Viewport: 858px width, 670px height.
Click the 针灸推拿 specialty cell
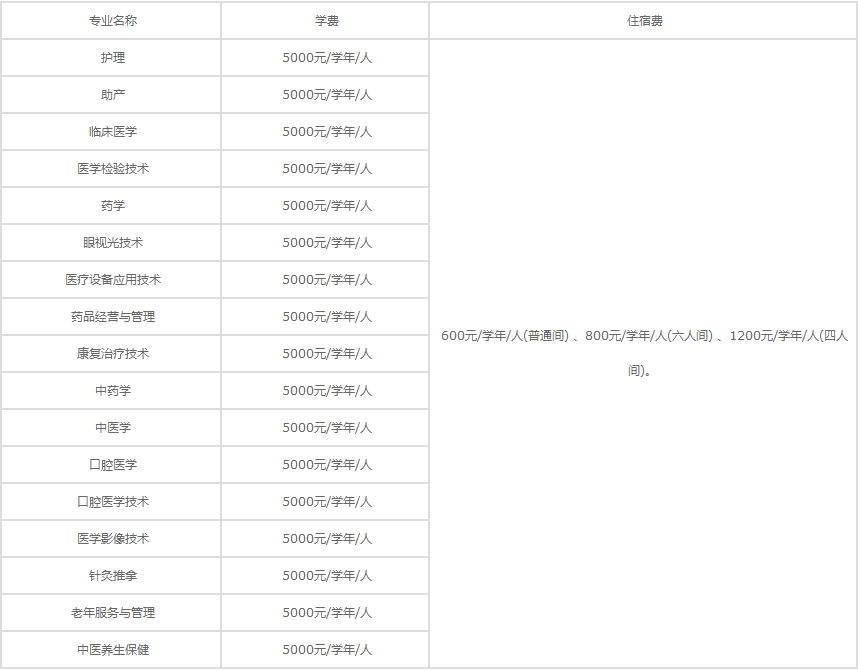[110, 575]
